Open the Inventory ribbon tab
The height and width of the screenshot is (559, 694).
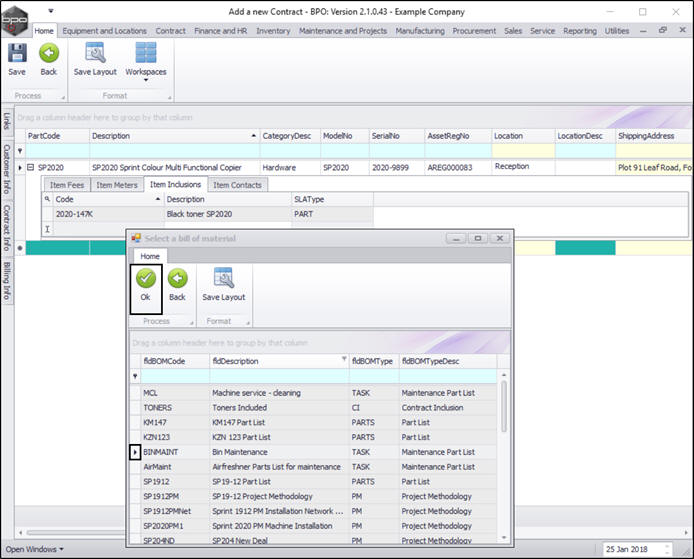point(273,31)
